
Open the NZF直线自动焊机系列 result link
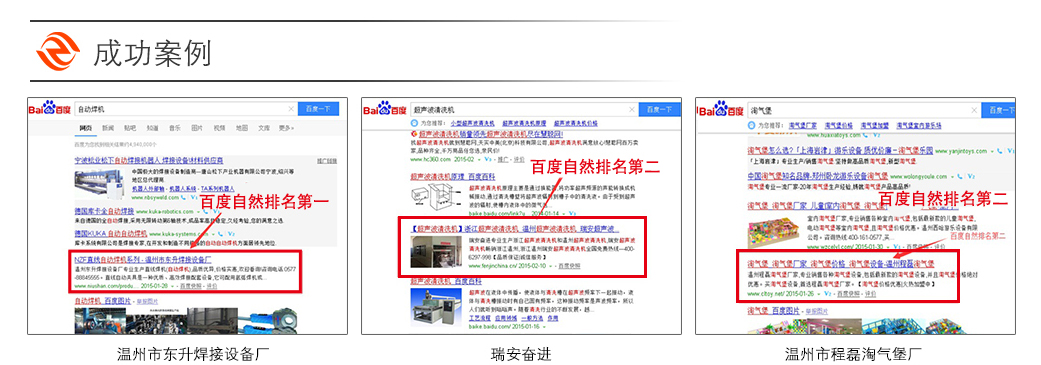143,259
